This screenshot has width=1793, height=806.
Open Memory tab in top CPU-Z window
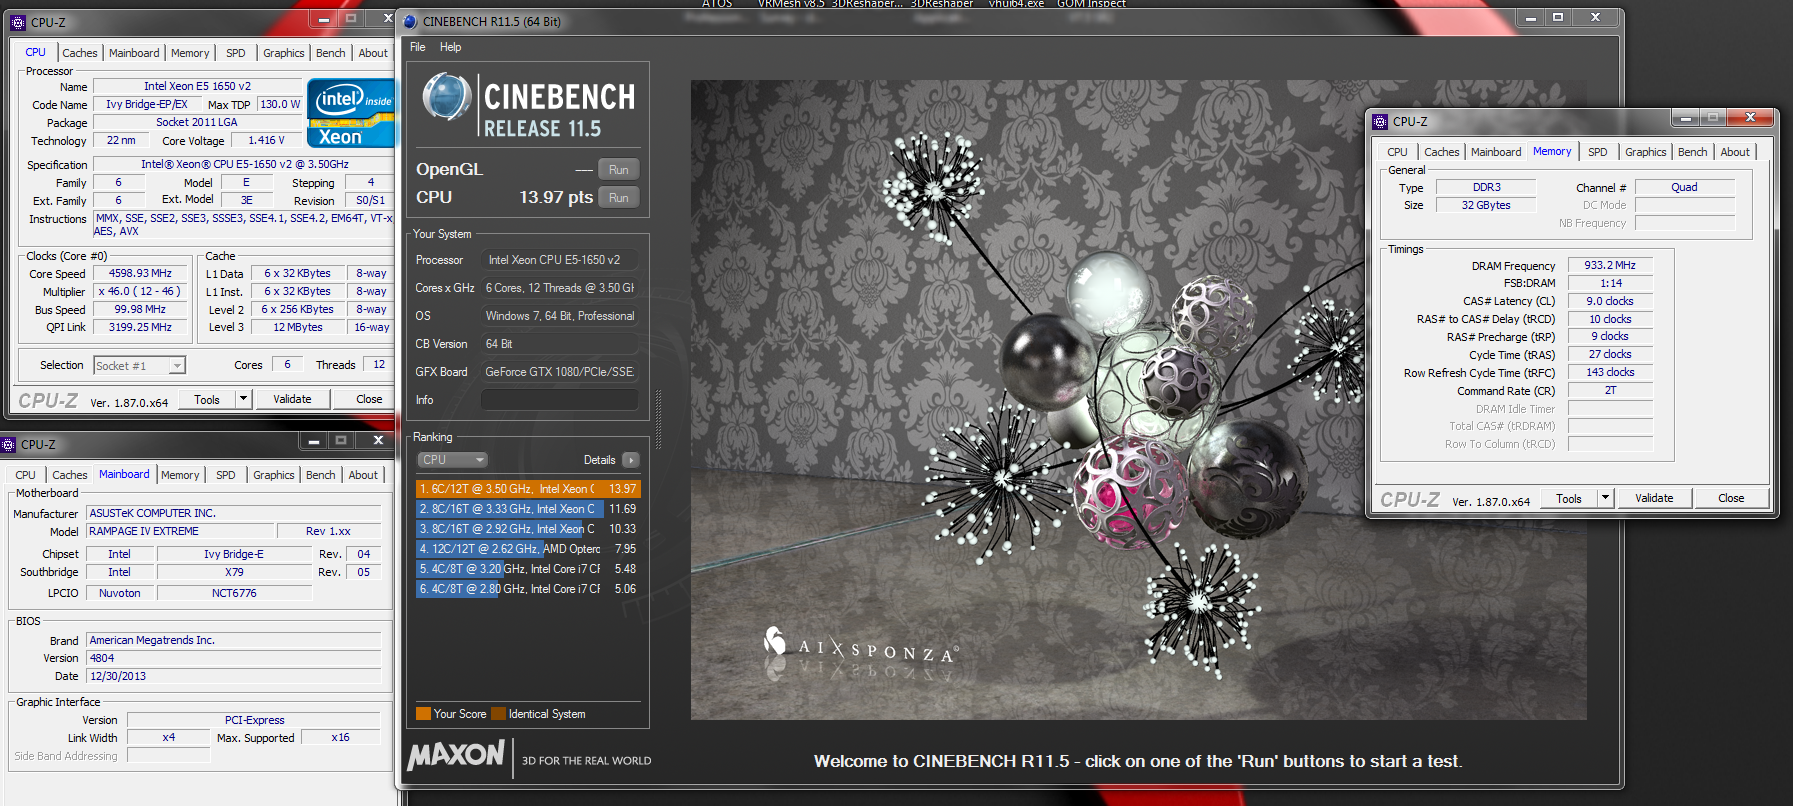190,53
